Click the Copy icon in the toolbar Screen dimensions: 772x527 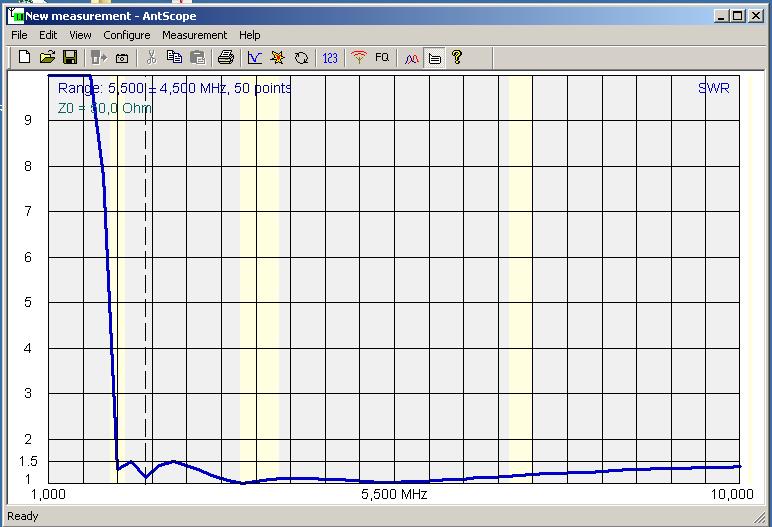click(174, 57)
